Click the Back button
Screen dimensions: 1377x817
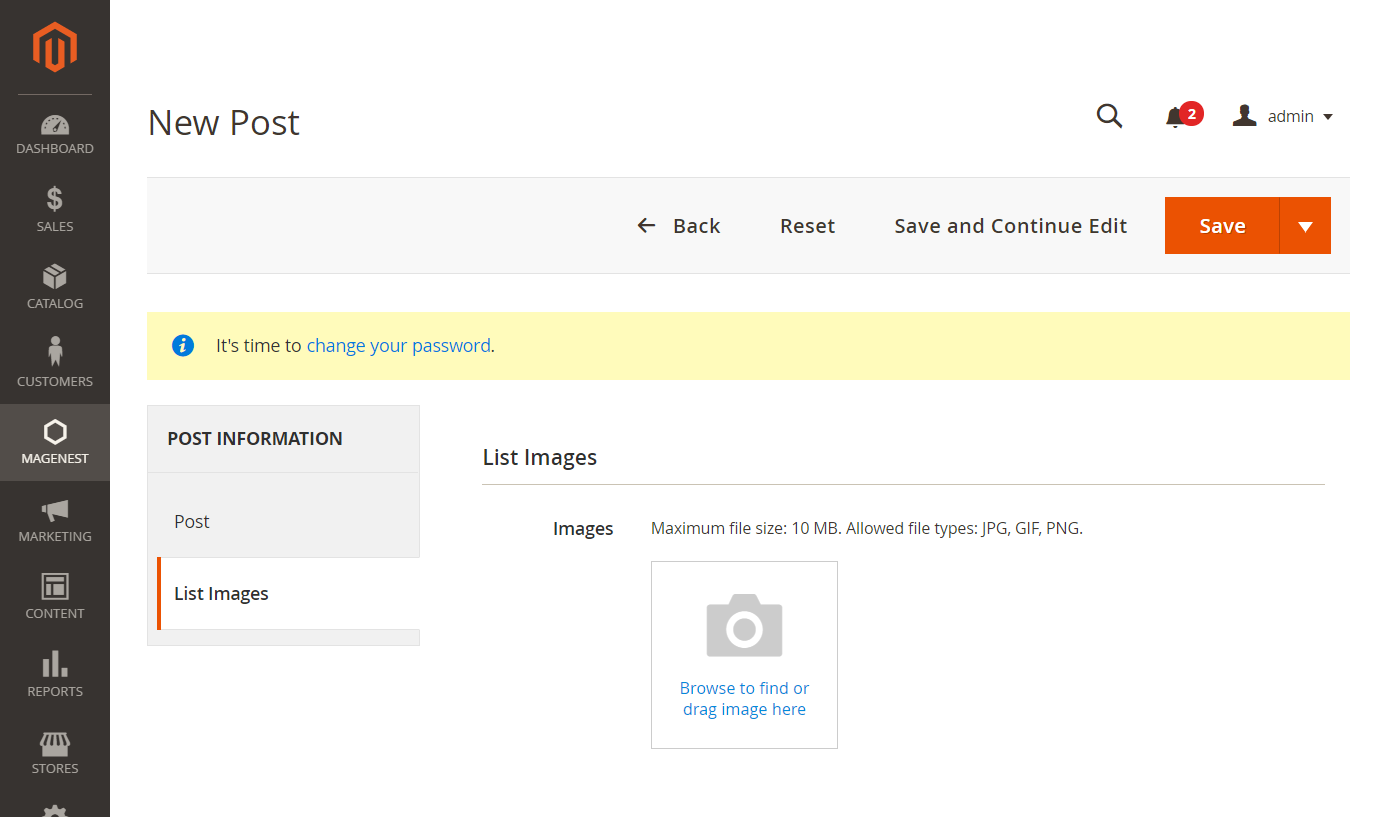679,226
